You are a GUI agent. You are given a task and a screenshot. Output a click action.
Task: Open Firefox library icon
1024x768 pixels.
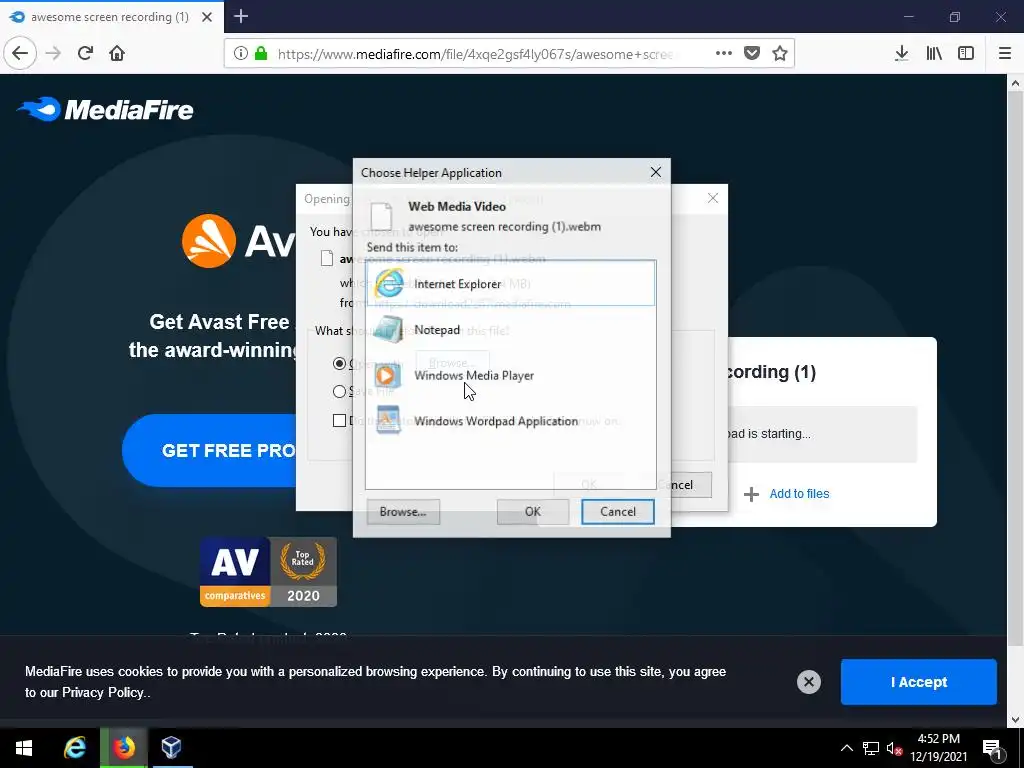(x=934, y=54)
